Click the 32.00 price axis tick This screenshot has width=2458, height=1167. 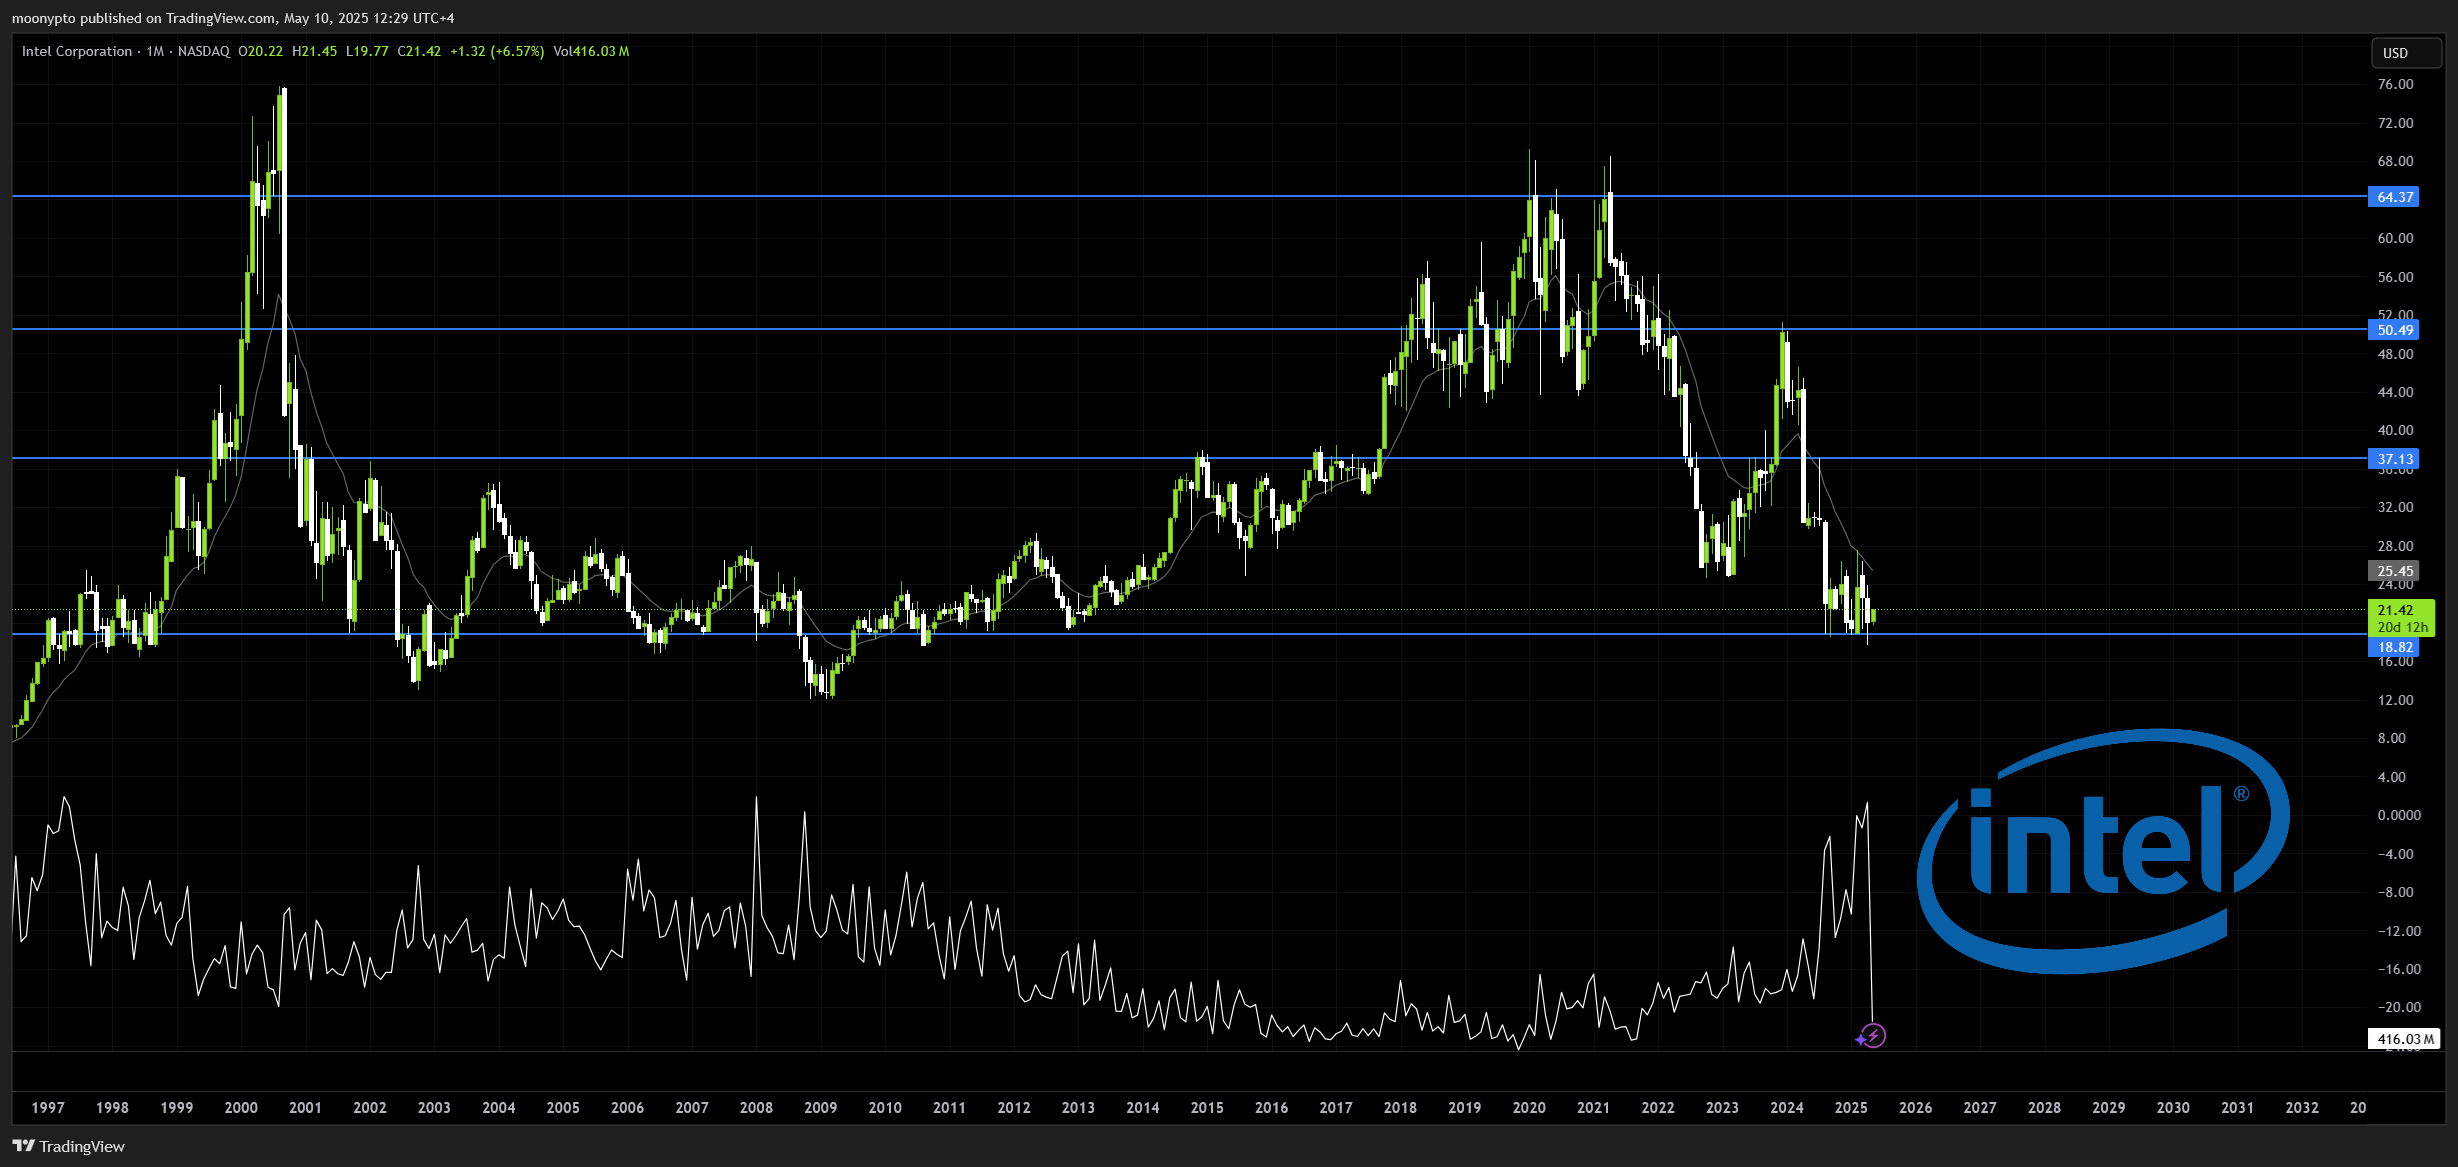pyautogui.click(x=2395, y=507)
